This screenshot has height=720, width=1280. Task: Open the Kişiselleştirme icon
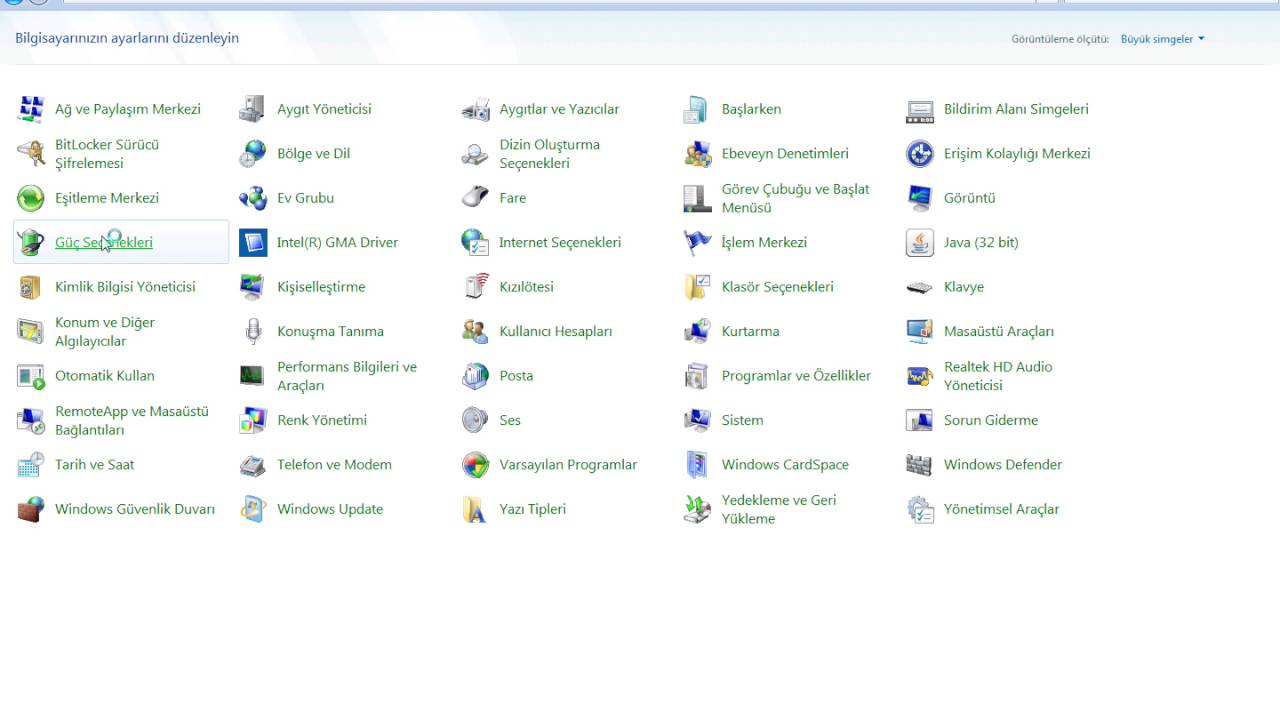point(253,287)
